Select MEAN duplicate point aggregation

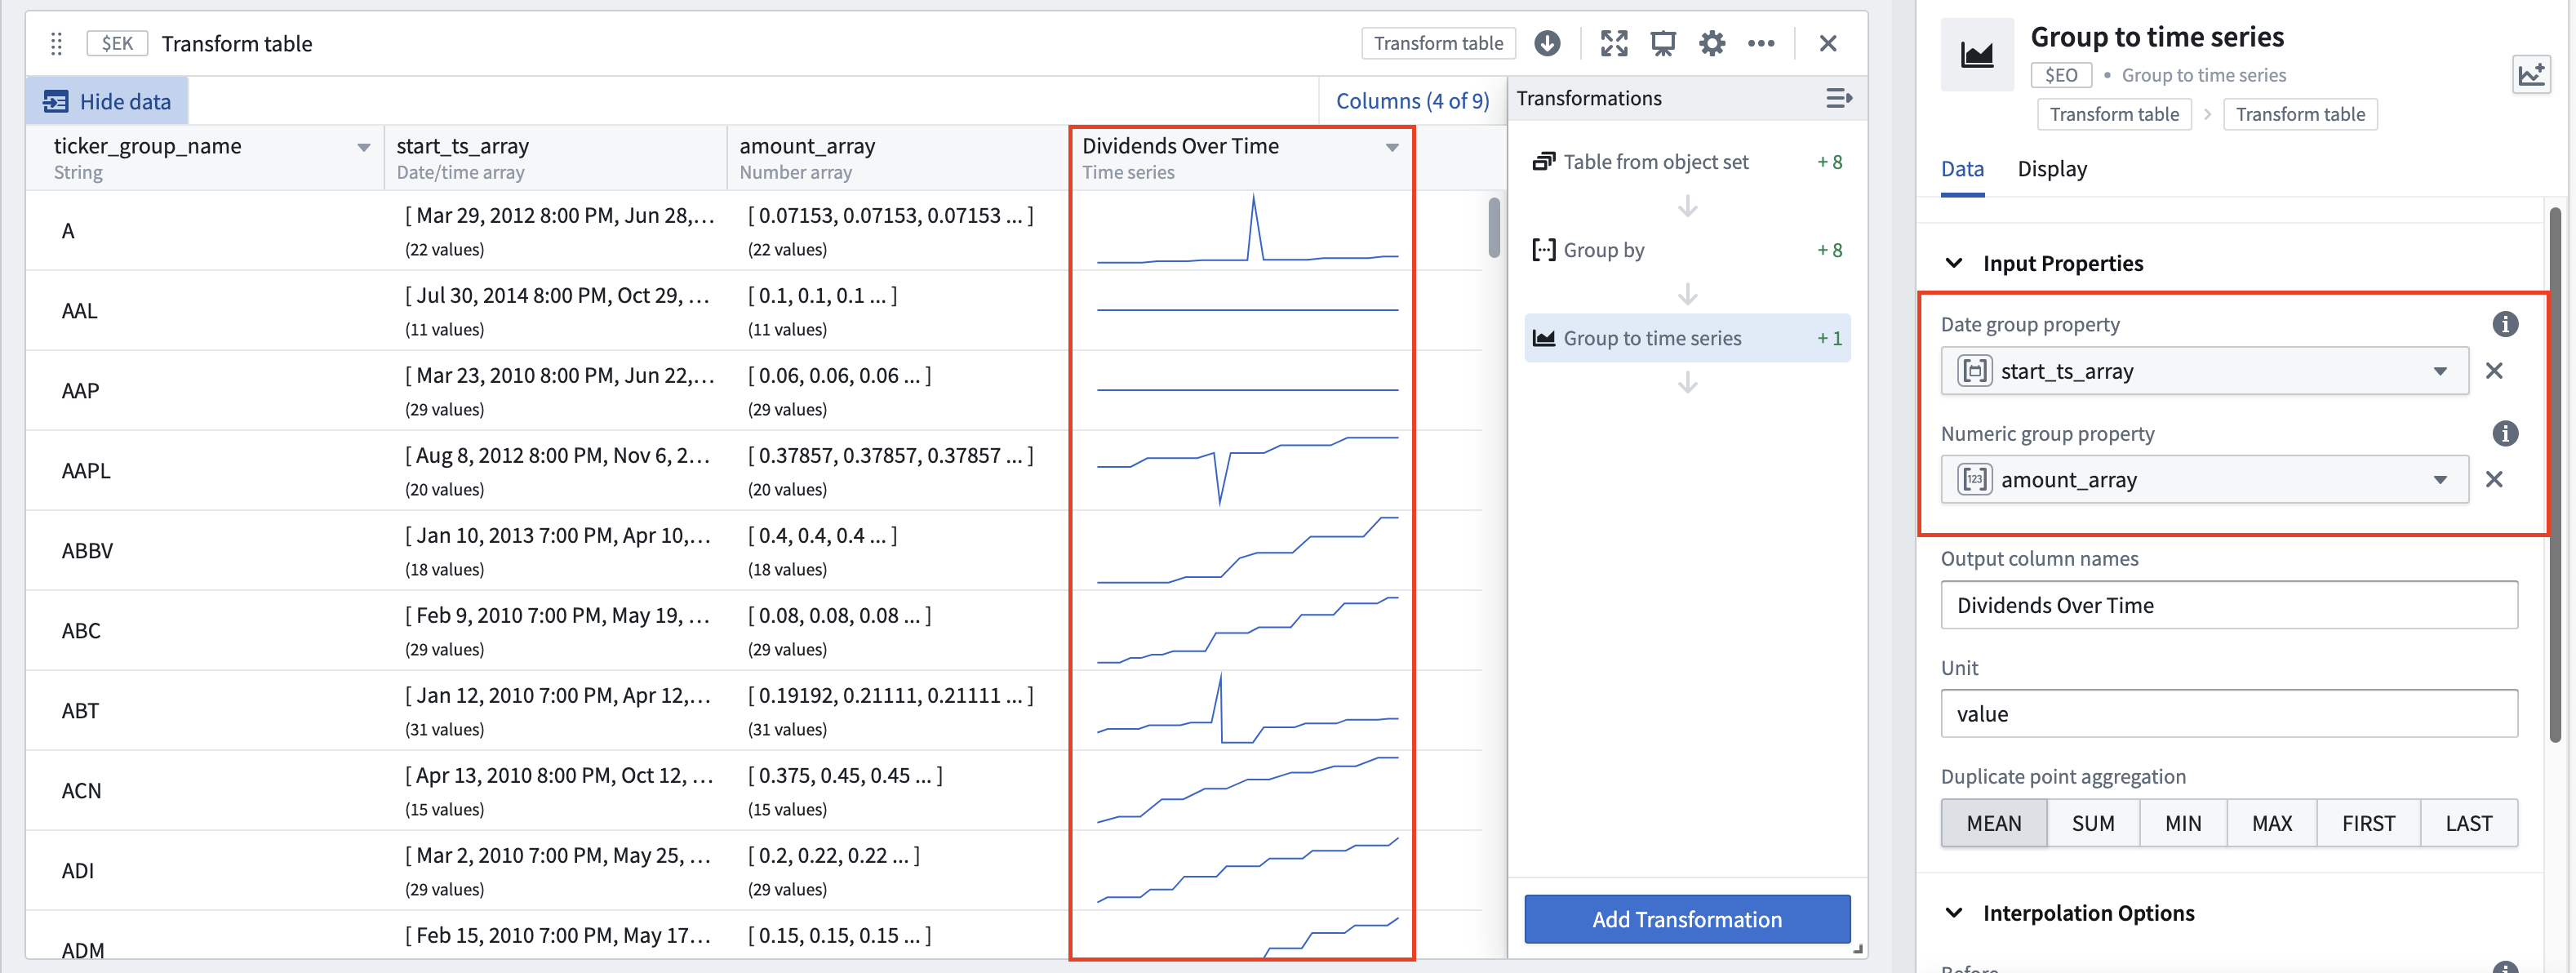pyautogui.click(x=1993, y=823)
